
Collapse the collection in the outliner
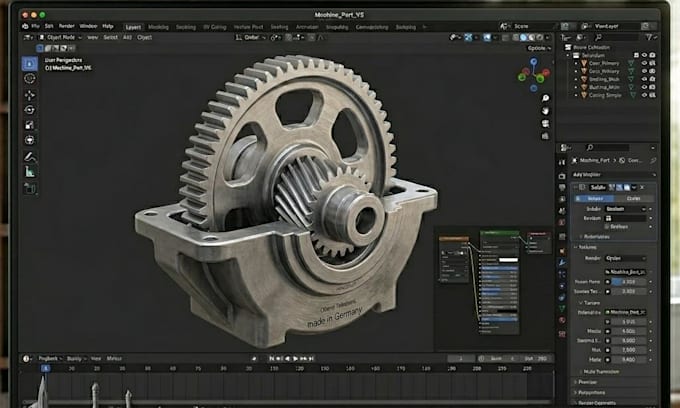point(568,55)
